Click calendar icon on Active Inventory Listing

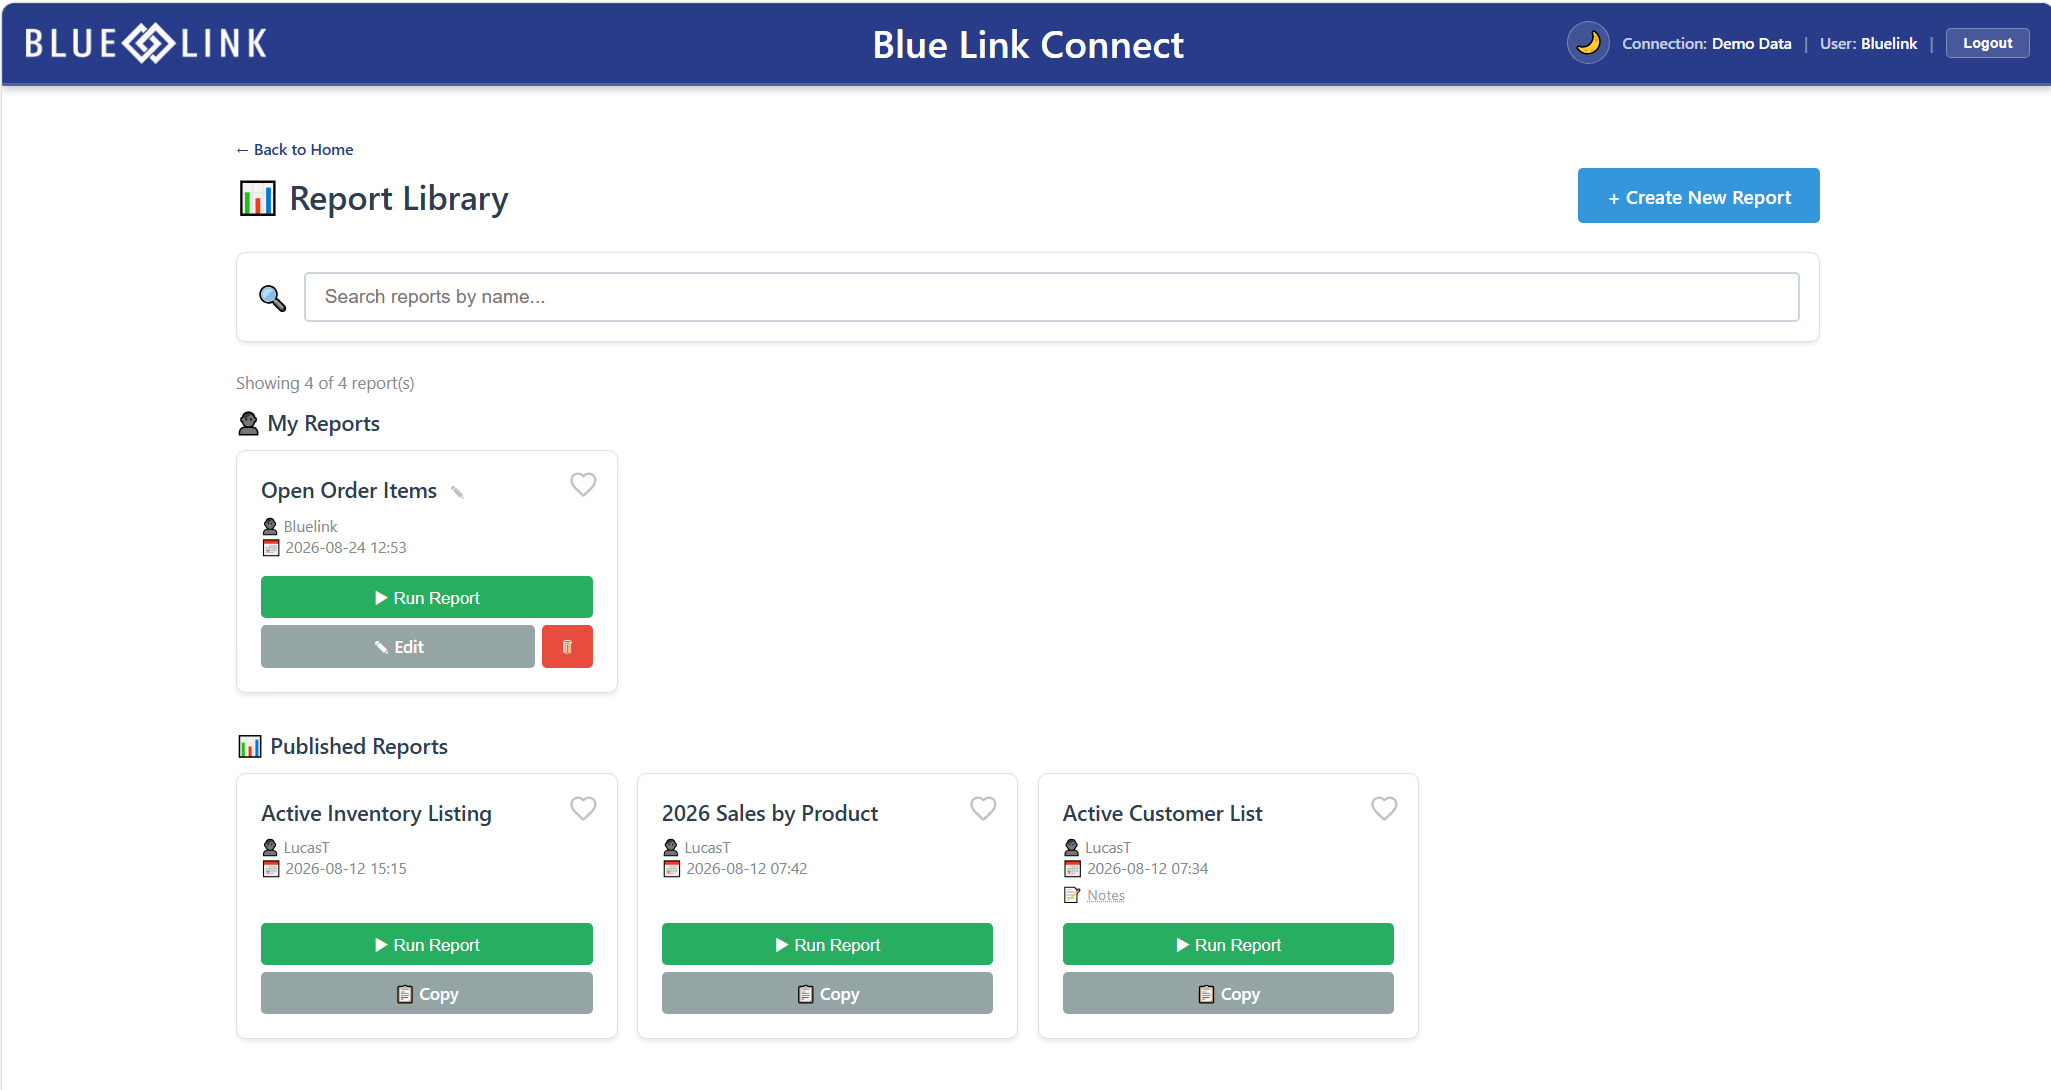tap(271, 868)
